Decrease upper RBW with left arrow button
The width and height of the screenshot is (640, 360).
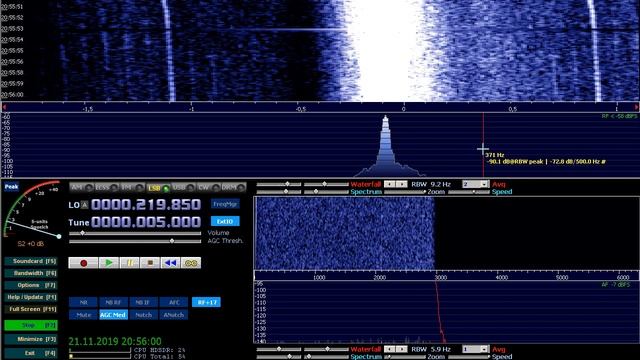click(x=390, y=184)
